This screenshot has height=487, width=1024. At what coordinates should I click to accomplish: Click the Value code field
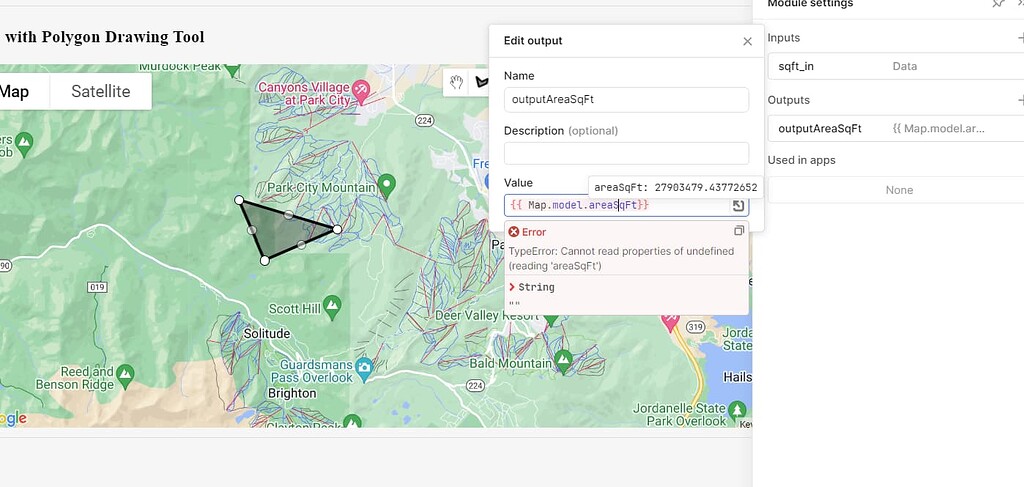coord(615,205)
